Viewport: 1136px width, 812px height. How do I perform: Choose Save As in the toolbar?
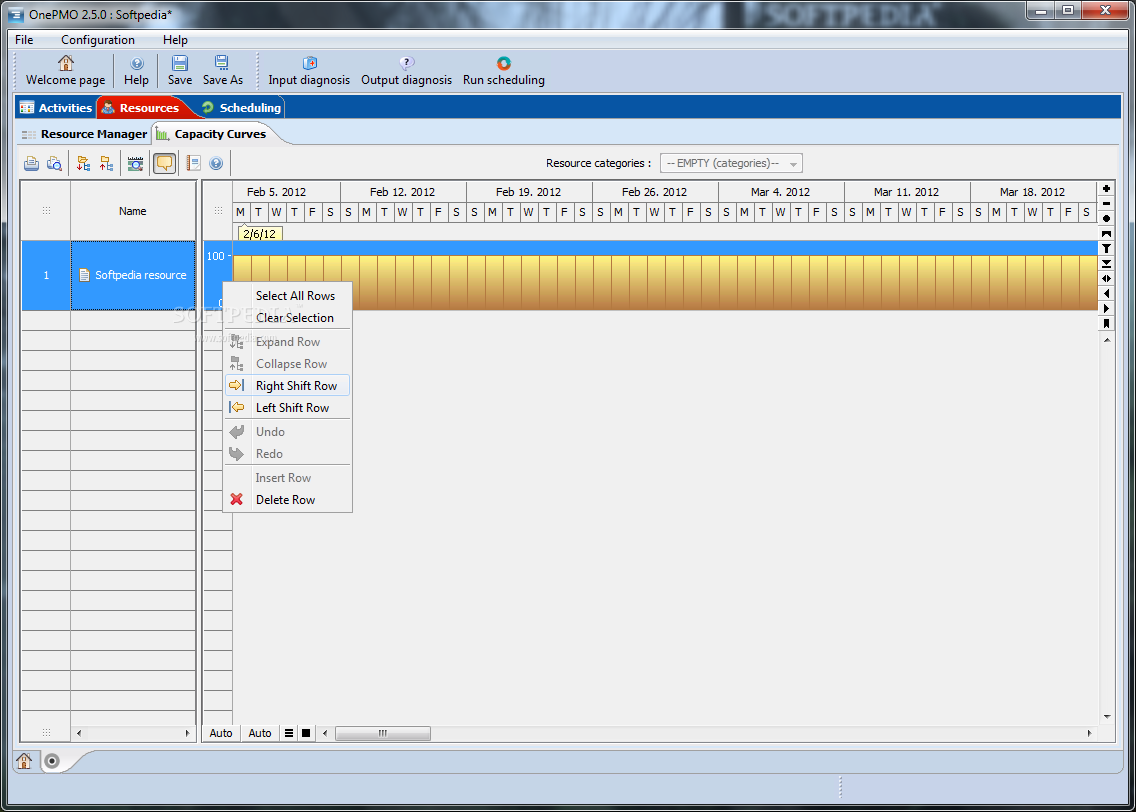[x=222, y=70]
